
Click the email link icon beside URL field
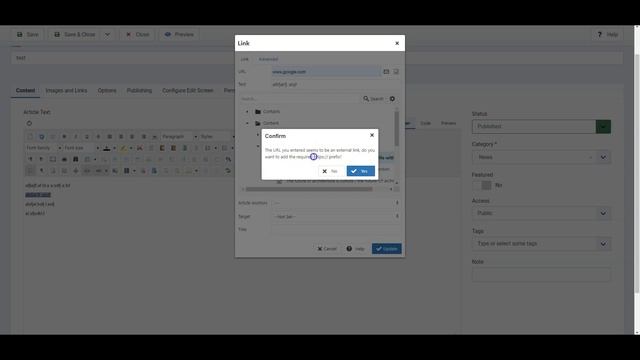coord(386,72)
